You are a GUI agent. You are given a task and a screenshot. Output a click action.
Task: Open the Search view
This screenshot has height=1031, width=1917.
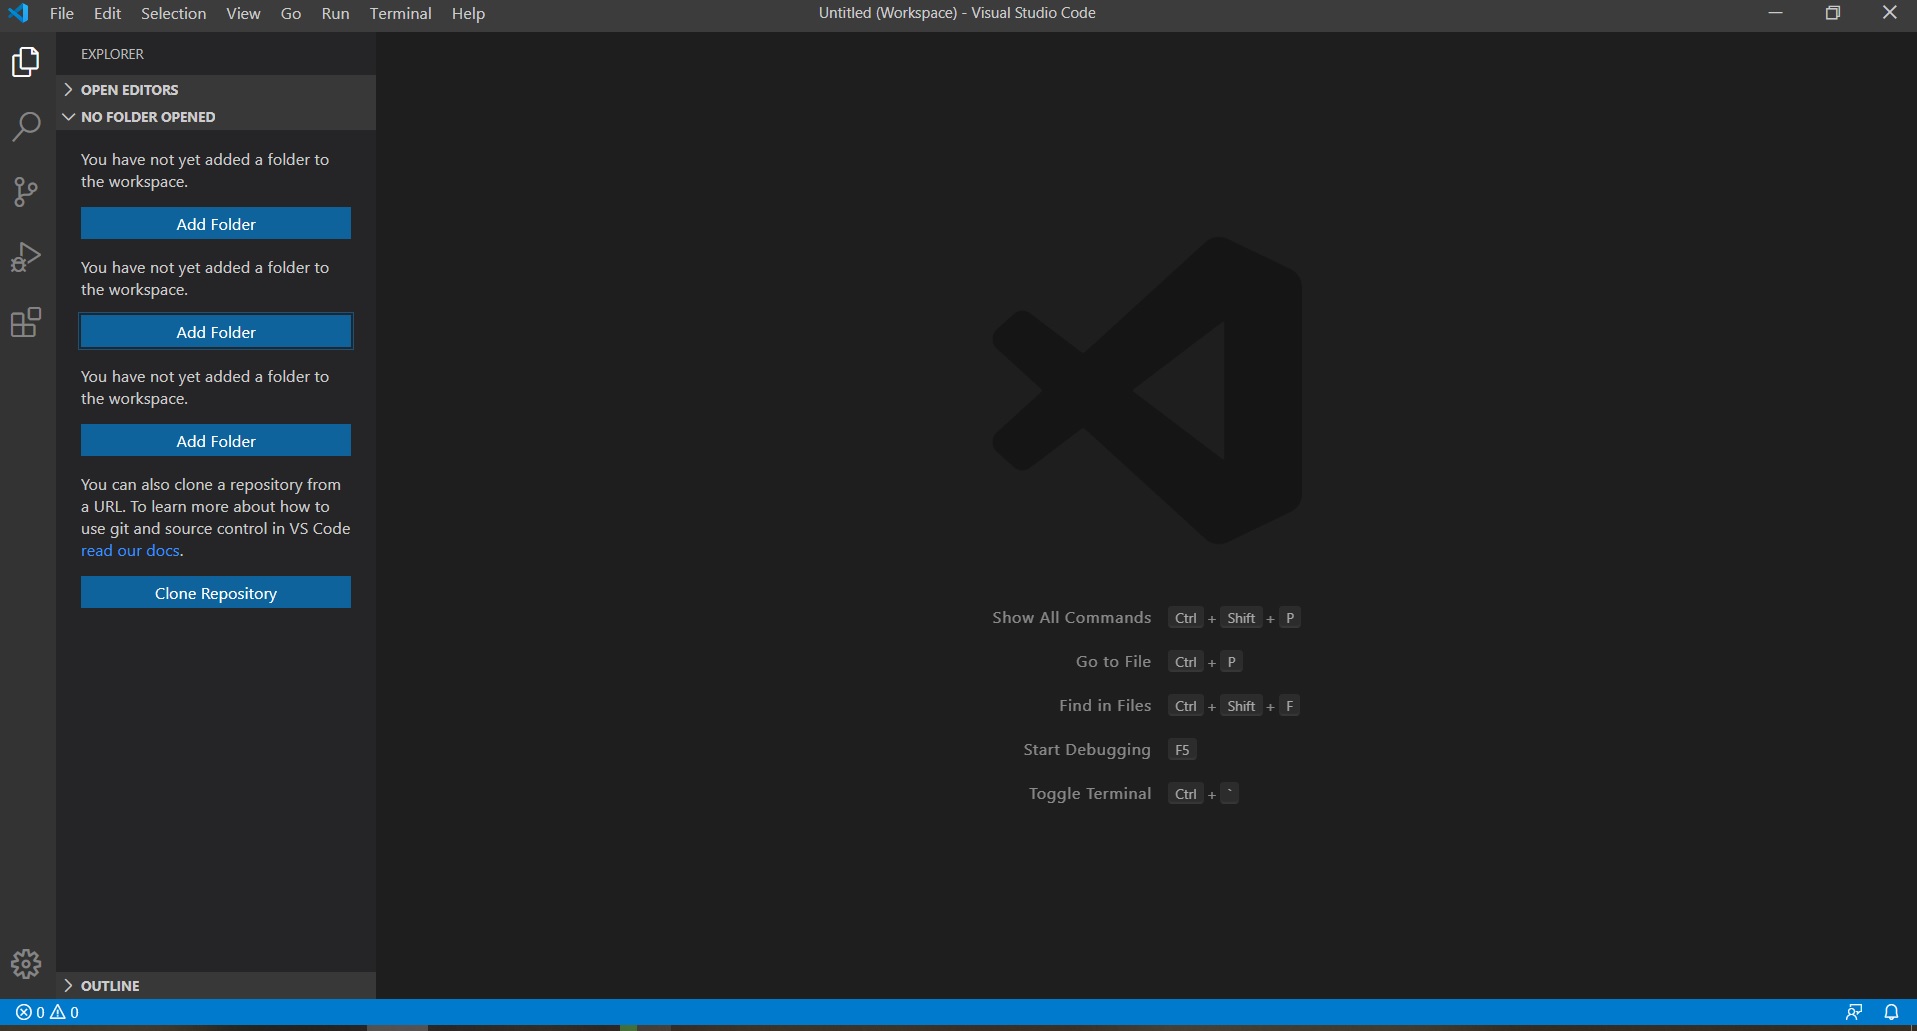[25, 126]
